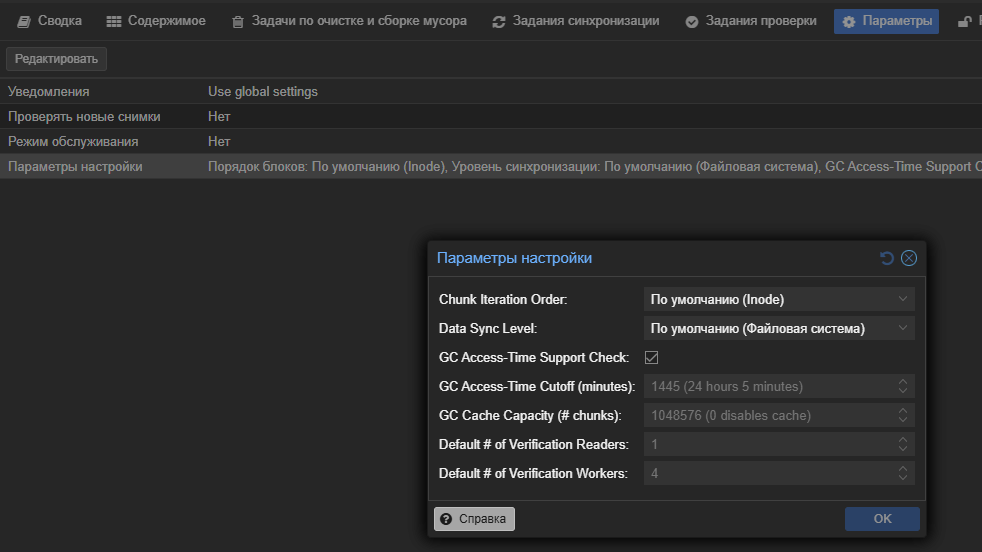
Task: Switch to the Содержимое tab
Action: point(156,21)
